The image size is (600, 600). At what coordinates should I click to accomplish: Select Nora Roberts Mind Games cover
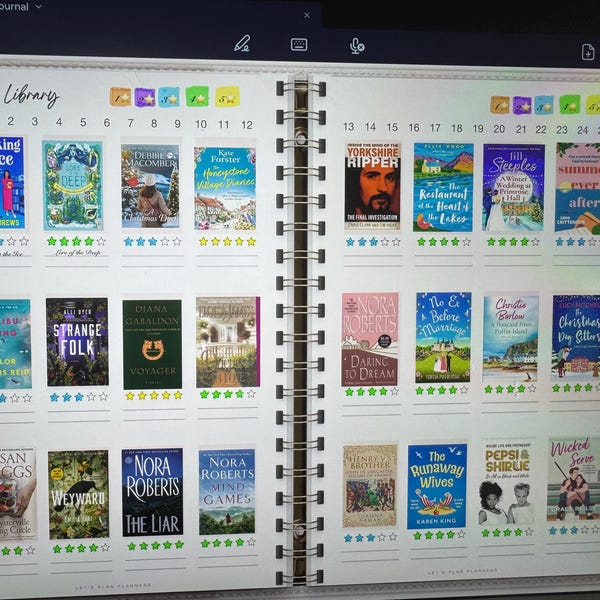[227, 492]
